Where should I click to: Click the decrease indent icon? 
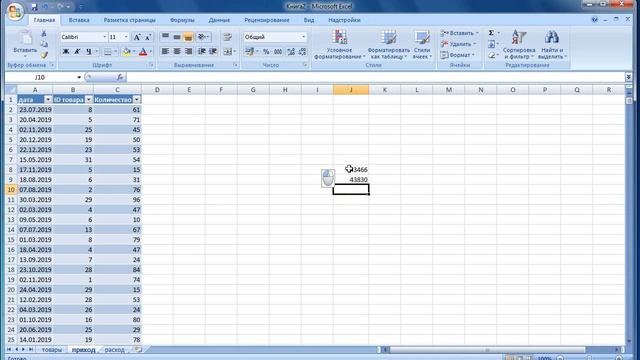coord(202,51)
